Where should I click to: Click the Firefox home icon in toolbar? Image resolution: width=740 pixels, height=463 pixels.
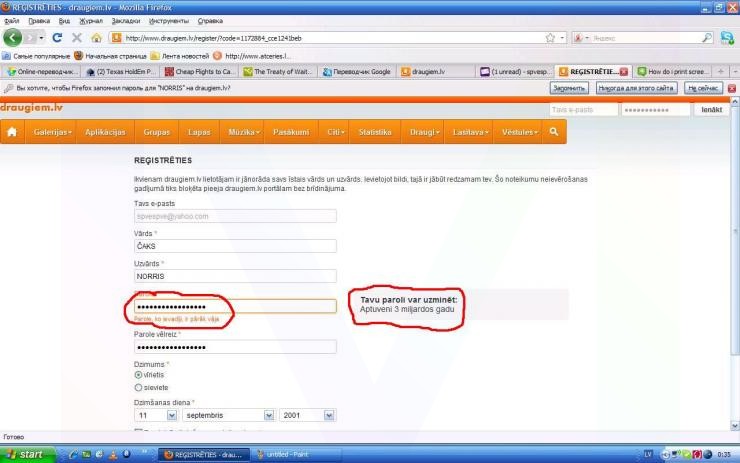click(96, 38)
